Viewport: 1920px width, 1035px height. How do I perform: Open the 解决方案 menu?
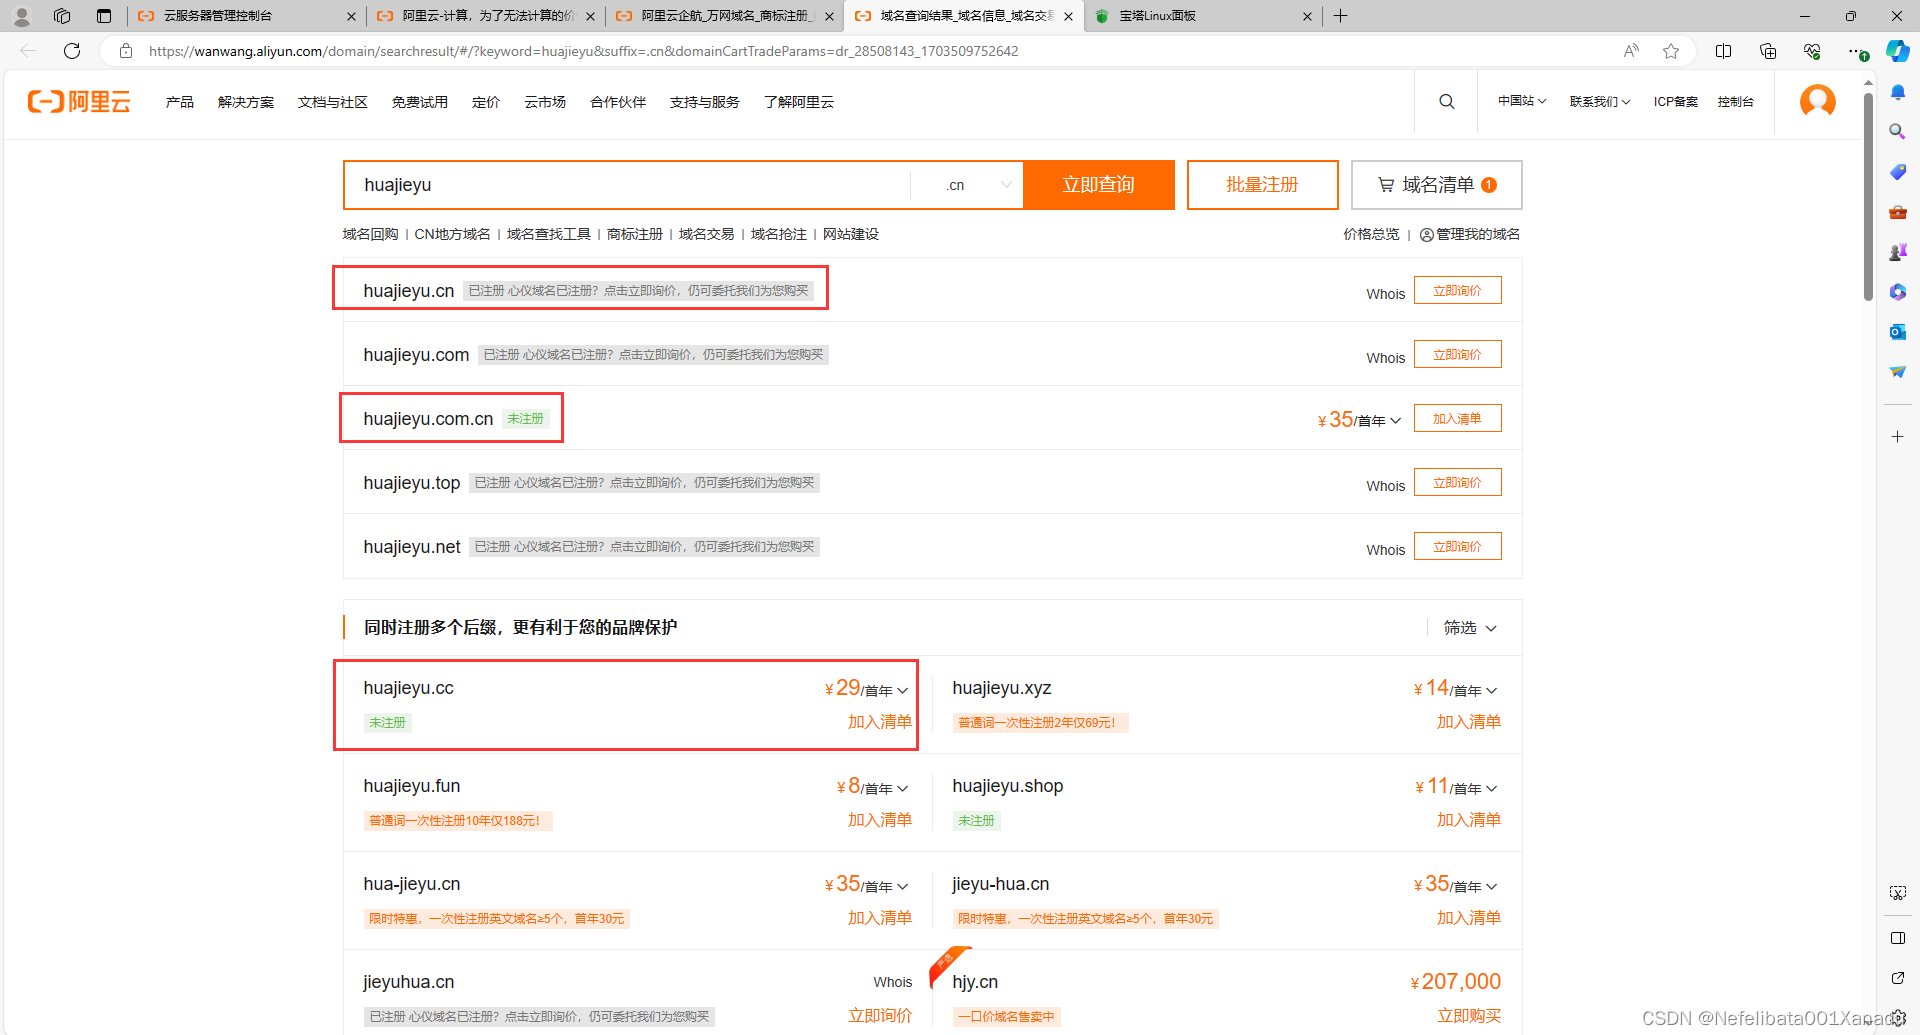click(x=246, y=102)
